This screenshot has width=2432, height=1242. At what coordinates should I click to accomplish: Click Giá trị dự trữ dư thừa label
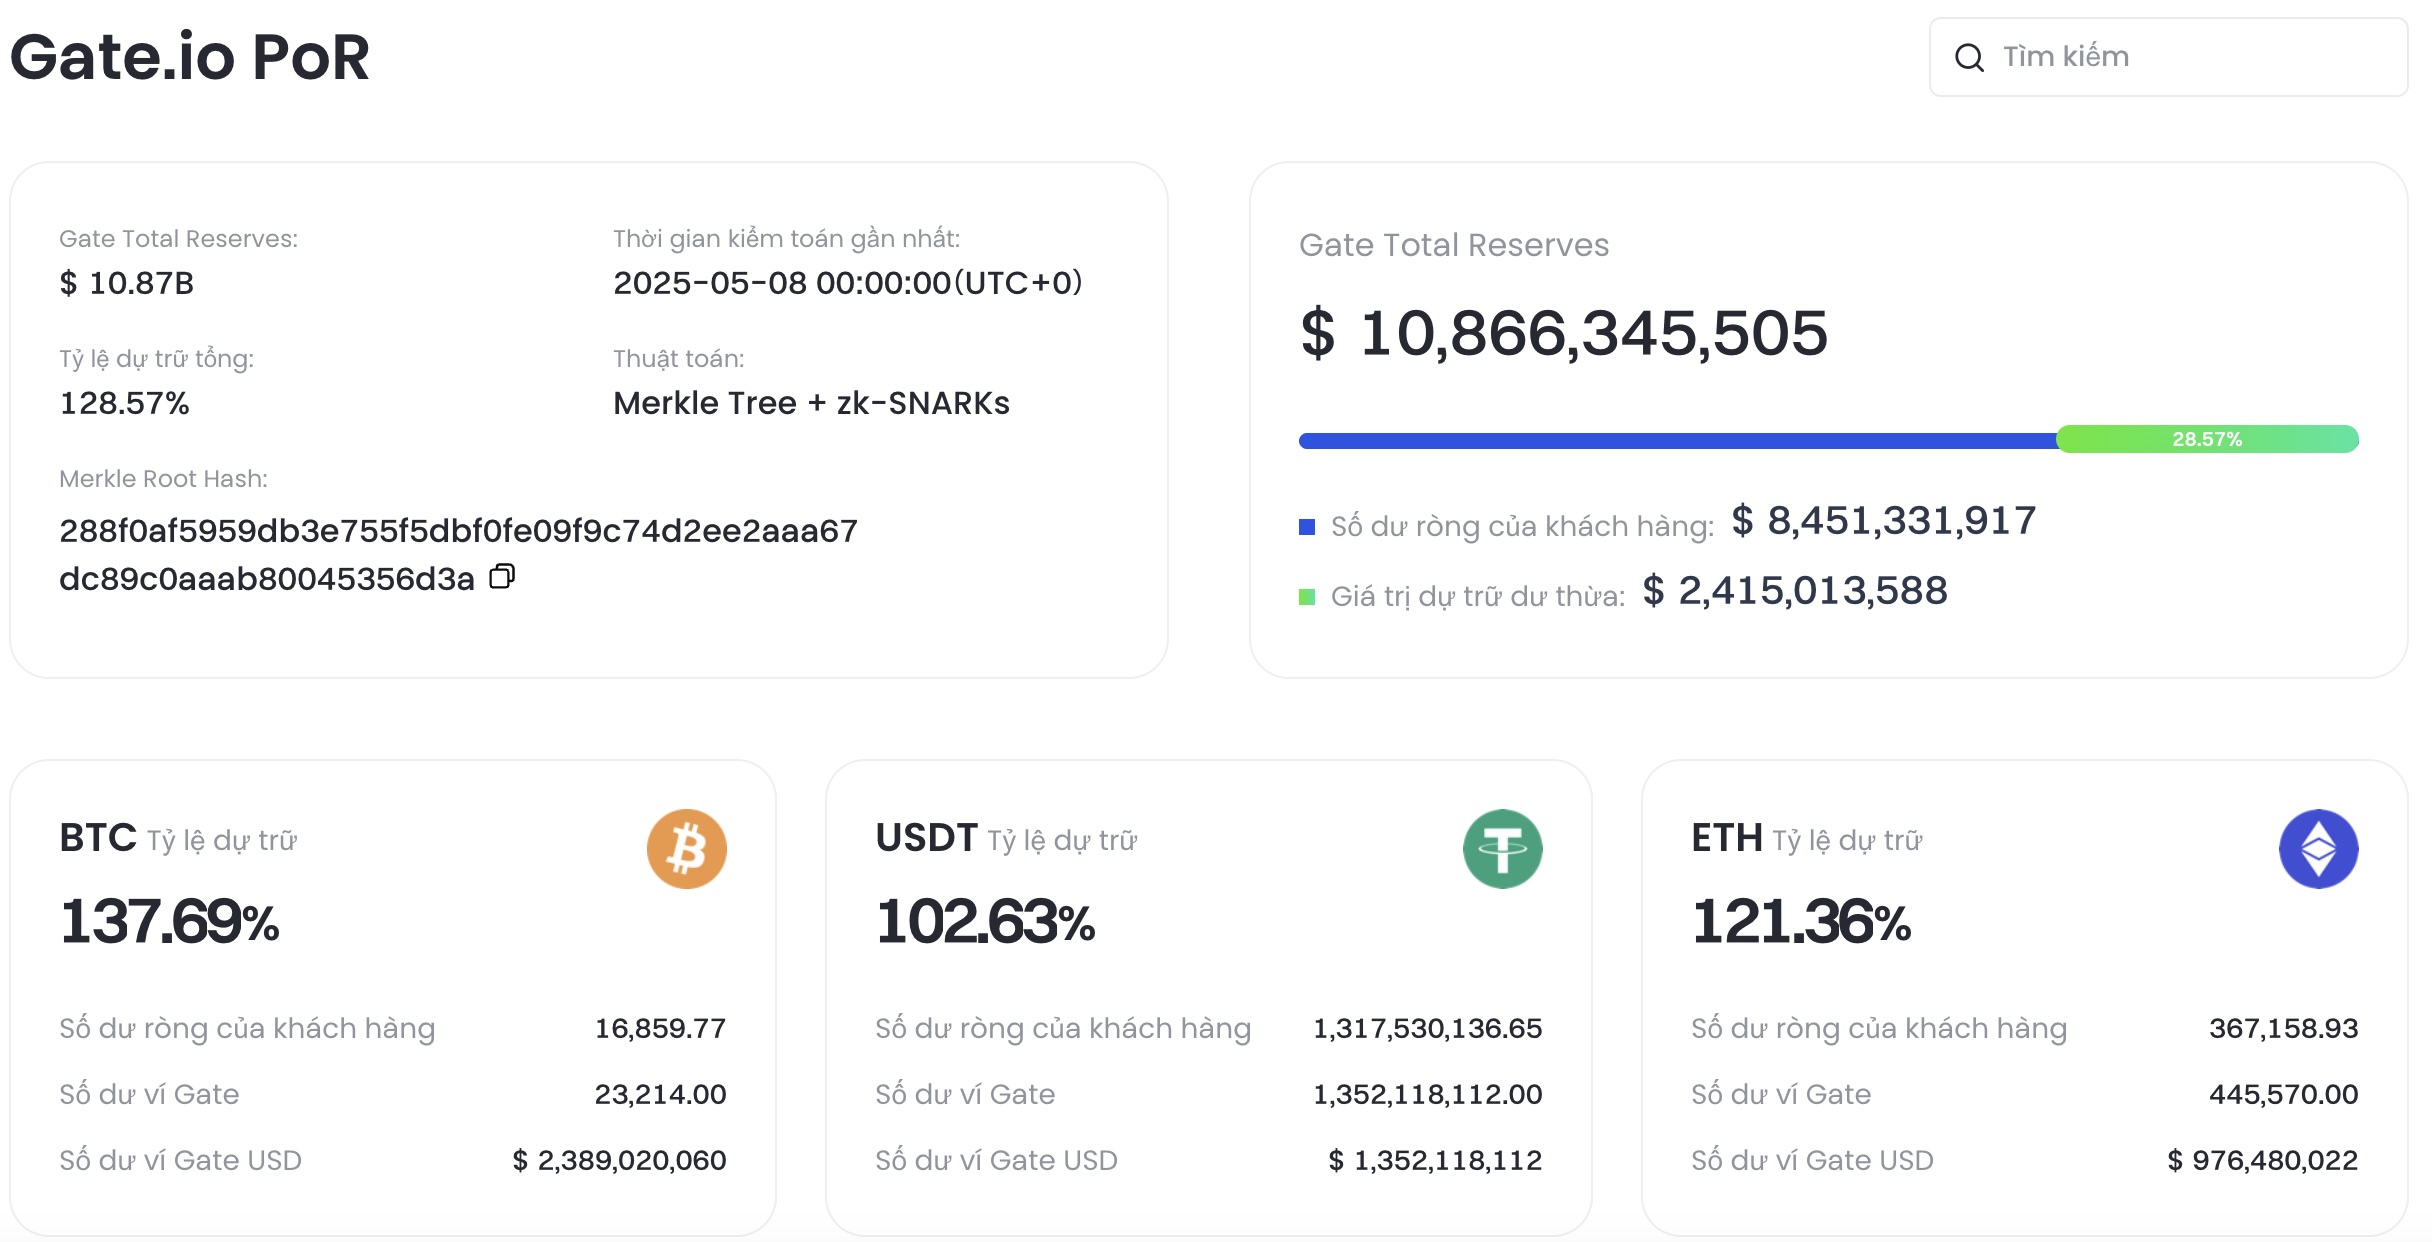pos(1478,597)
